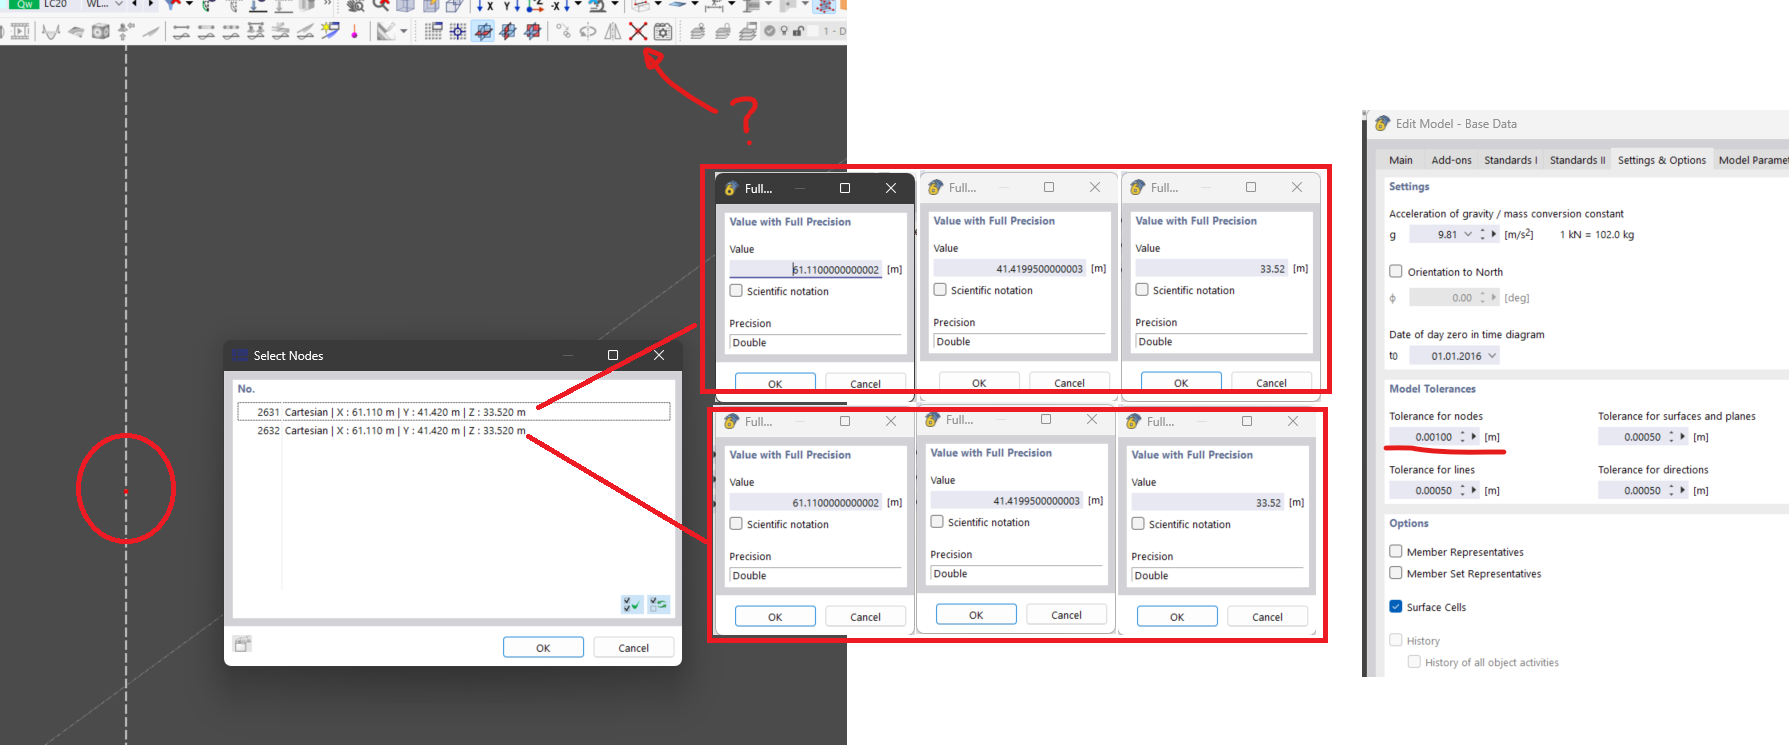Click invert selection icon in Select Nodes
The height and width of the screenshot is (745, 1789).
658,604
